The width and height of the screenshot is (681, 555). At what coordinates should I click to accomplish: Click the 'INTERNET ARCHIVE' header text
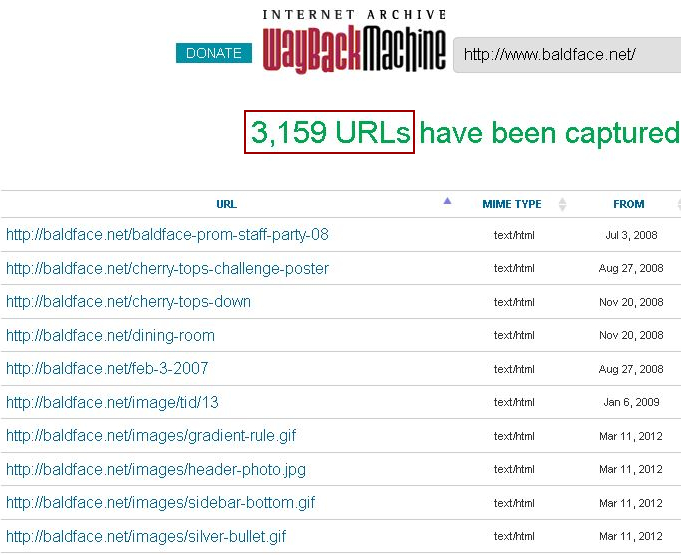pyautogui.click(x=354, y=15)
